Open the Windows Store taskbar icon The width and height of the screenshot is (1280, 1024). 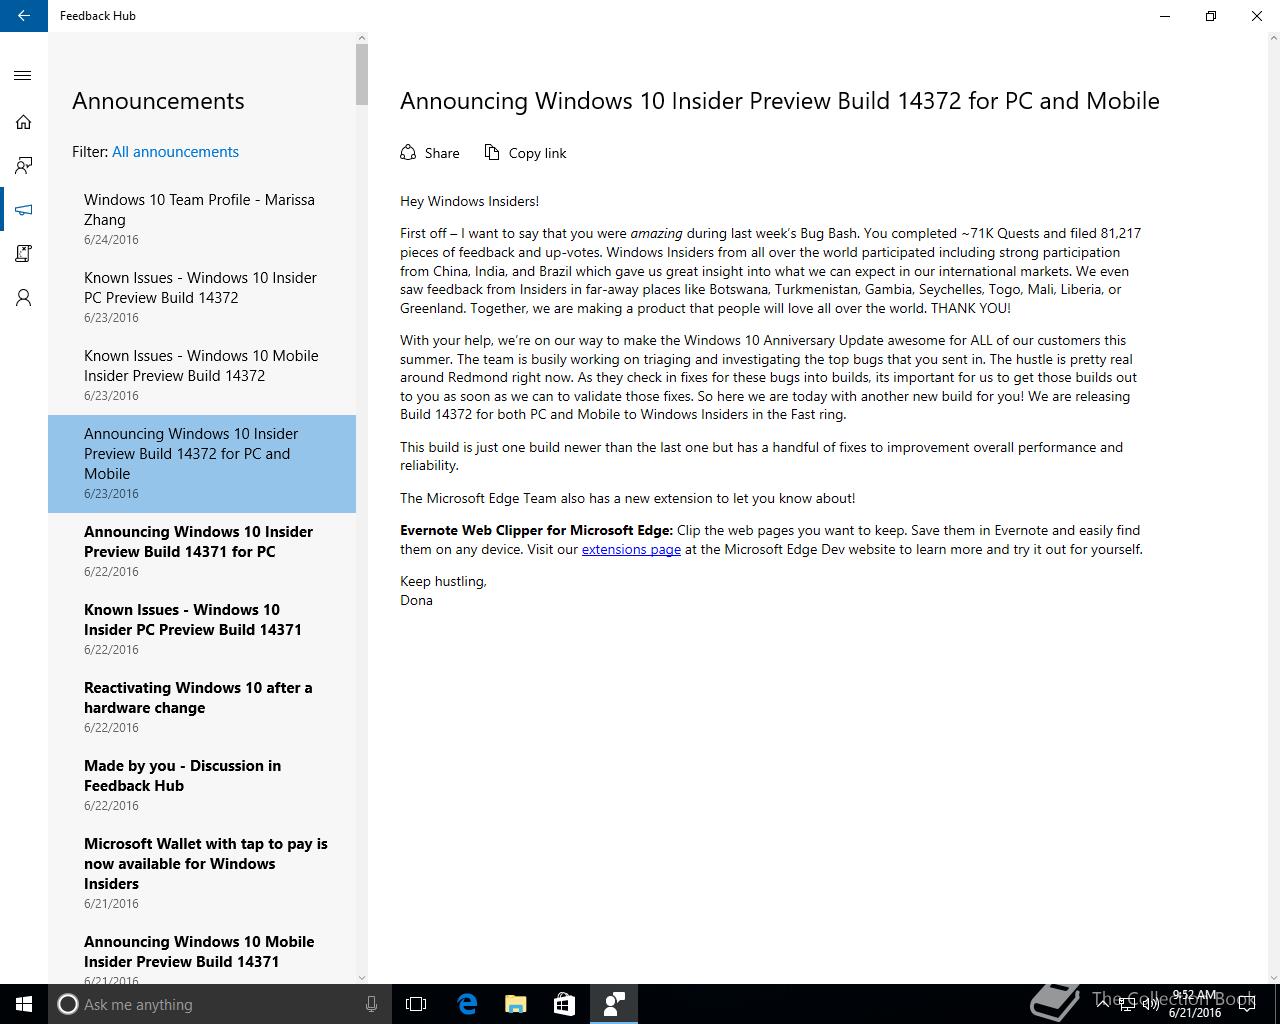click(x=564, y=1004)
